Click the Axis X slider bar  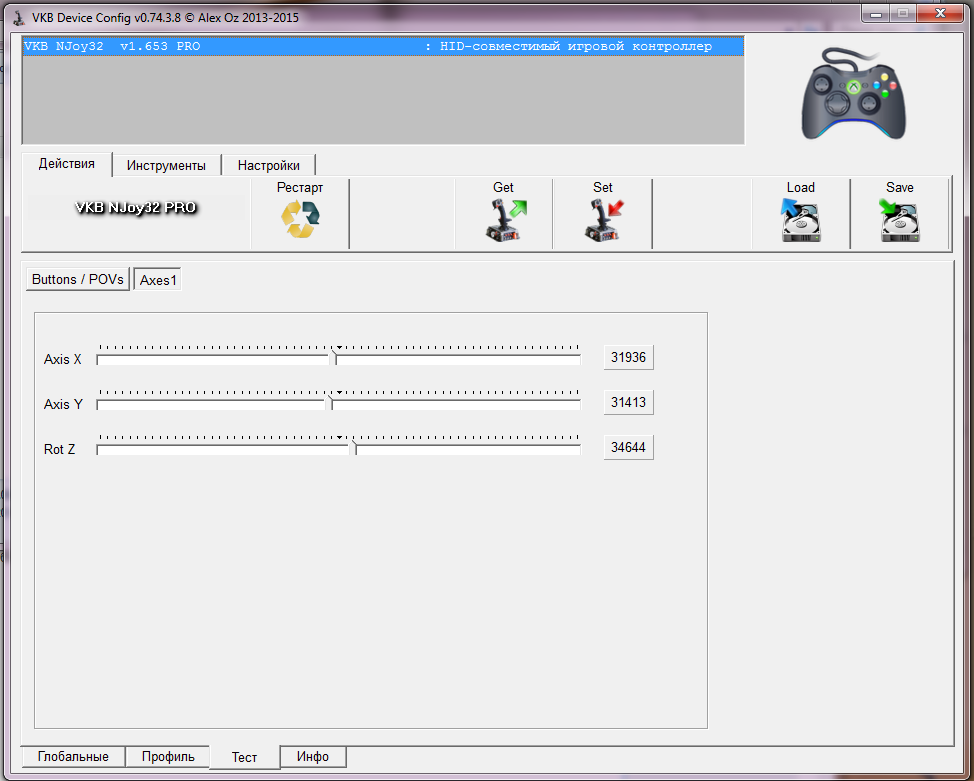[x=339, y=359]
